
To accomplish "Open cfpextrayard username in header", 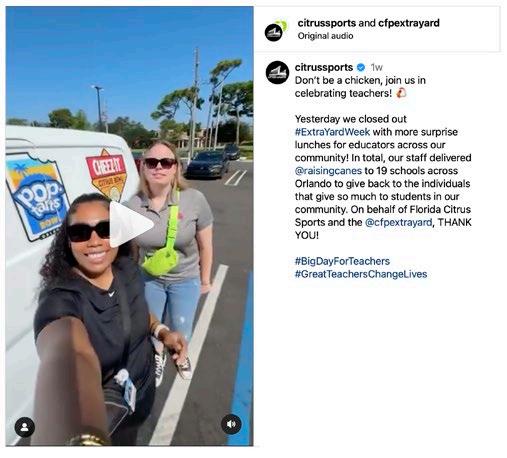I will point(409,23).
